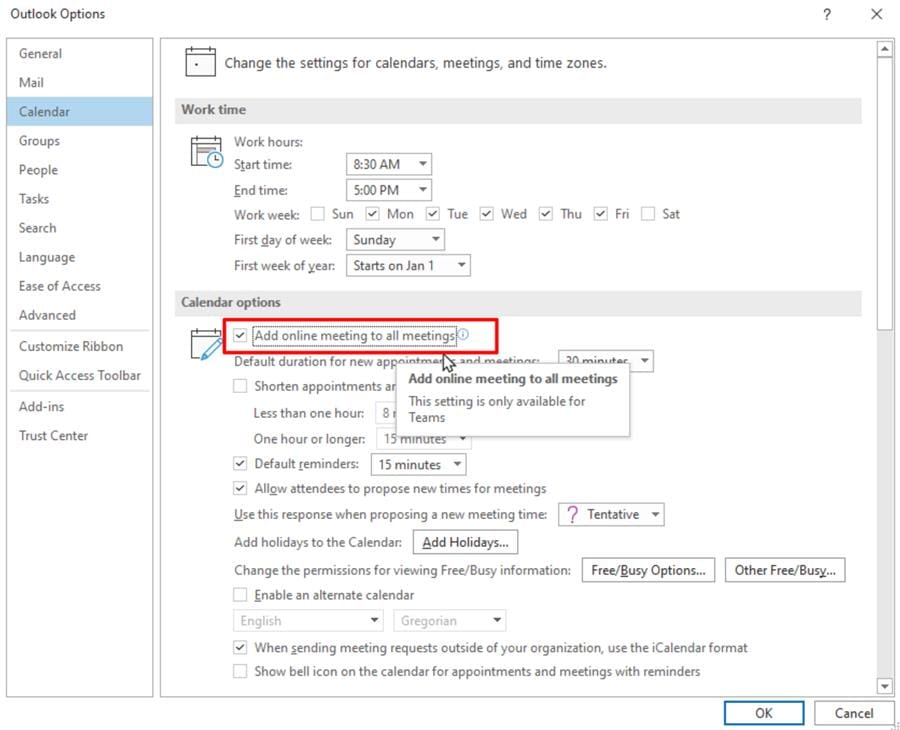This screenshot has width=900, height=730.
Task: Open the Trust Center section
Action: click(x=54, y=435)
